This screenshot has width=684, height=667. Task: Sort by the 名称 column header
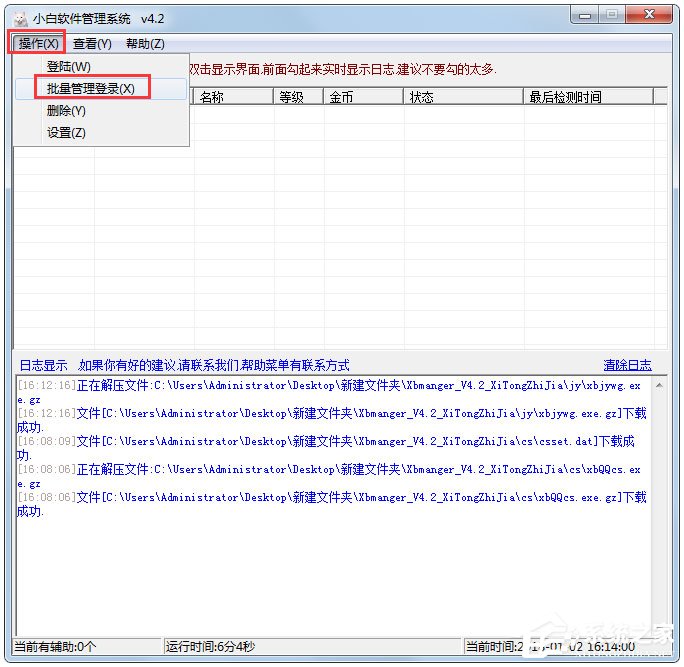point(233,96)
